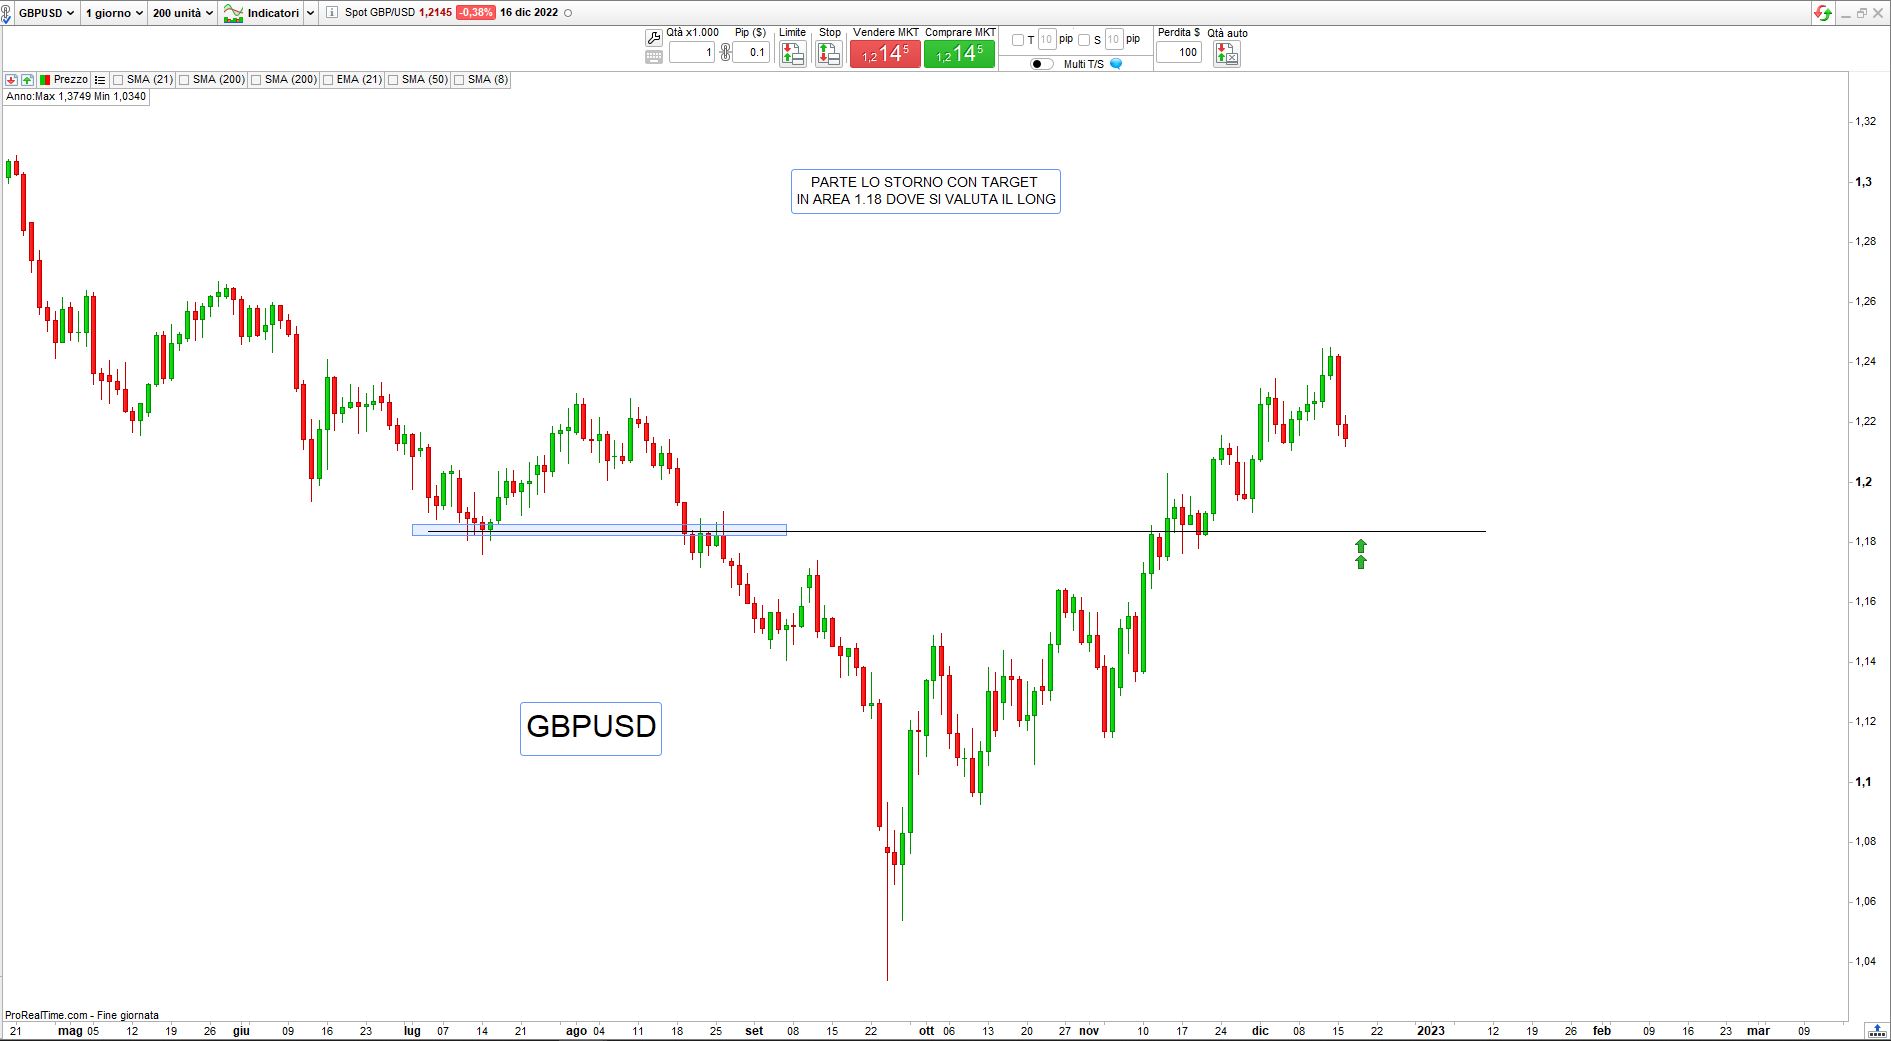The width and height of the screenshot is (1891, 1041).
Task: Open the 200 unità history dropdown
Action: tap(183, 13)
